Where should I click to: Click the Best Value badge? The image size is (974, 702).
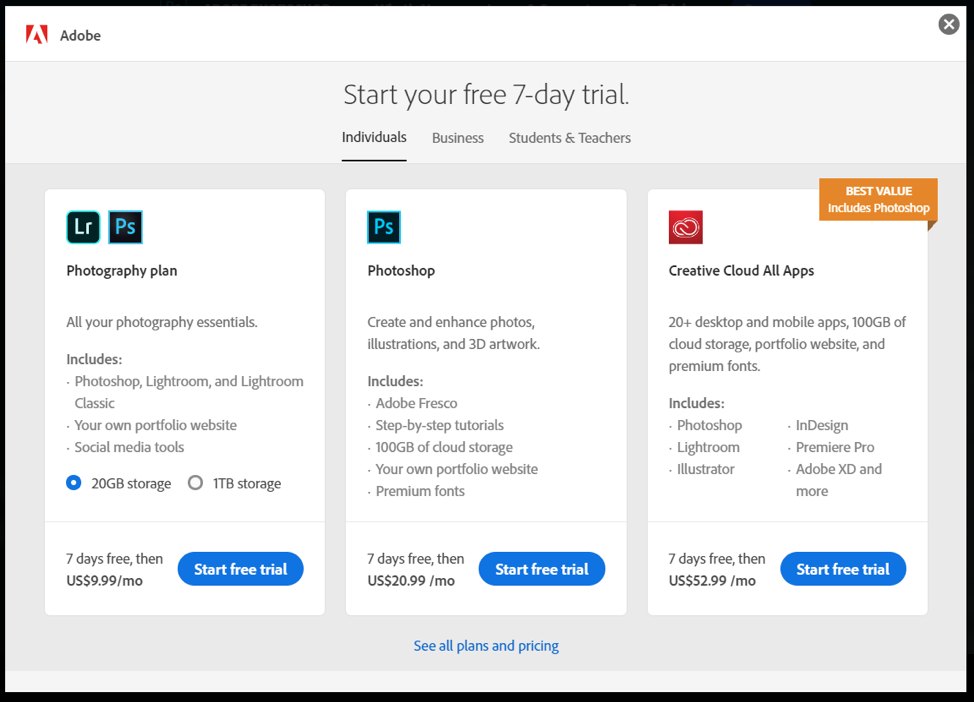pyautogui.click(x=878, y=199)
